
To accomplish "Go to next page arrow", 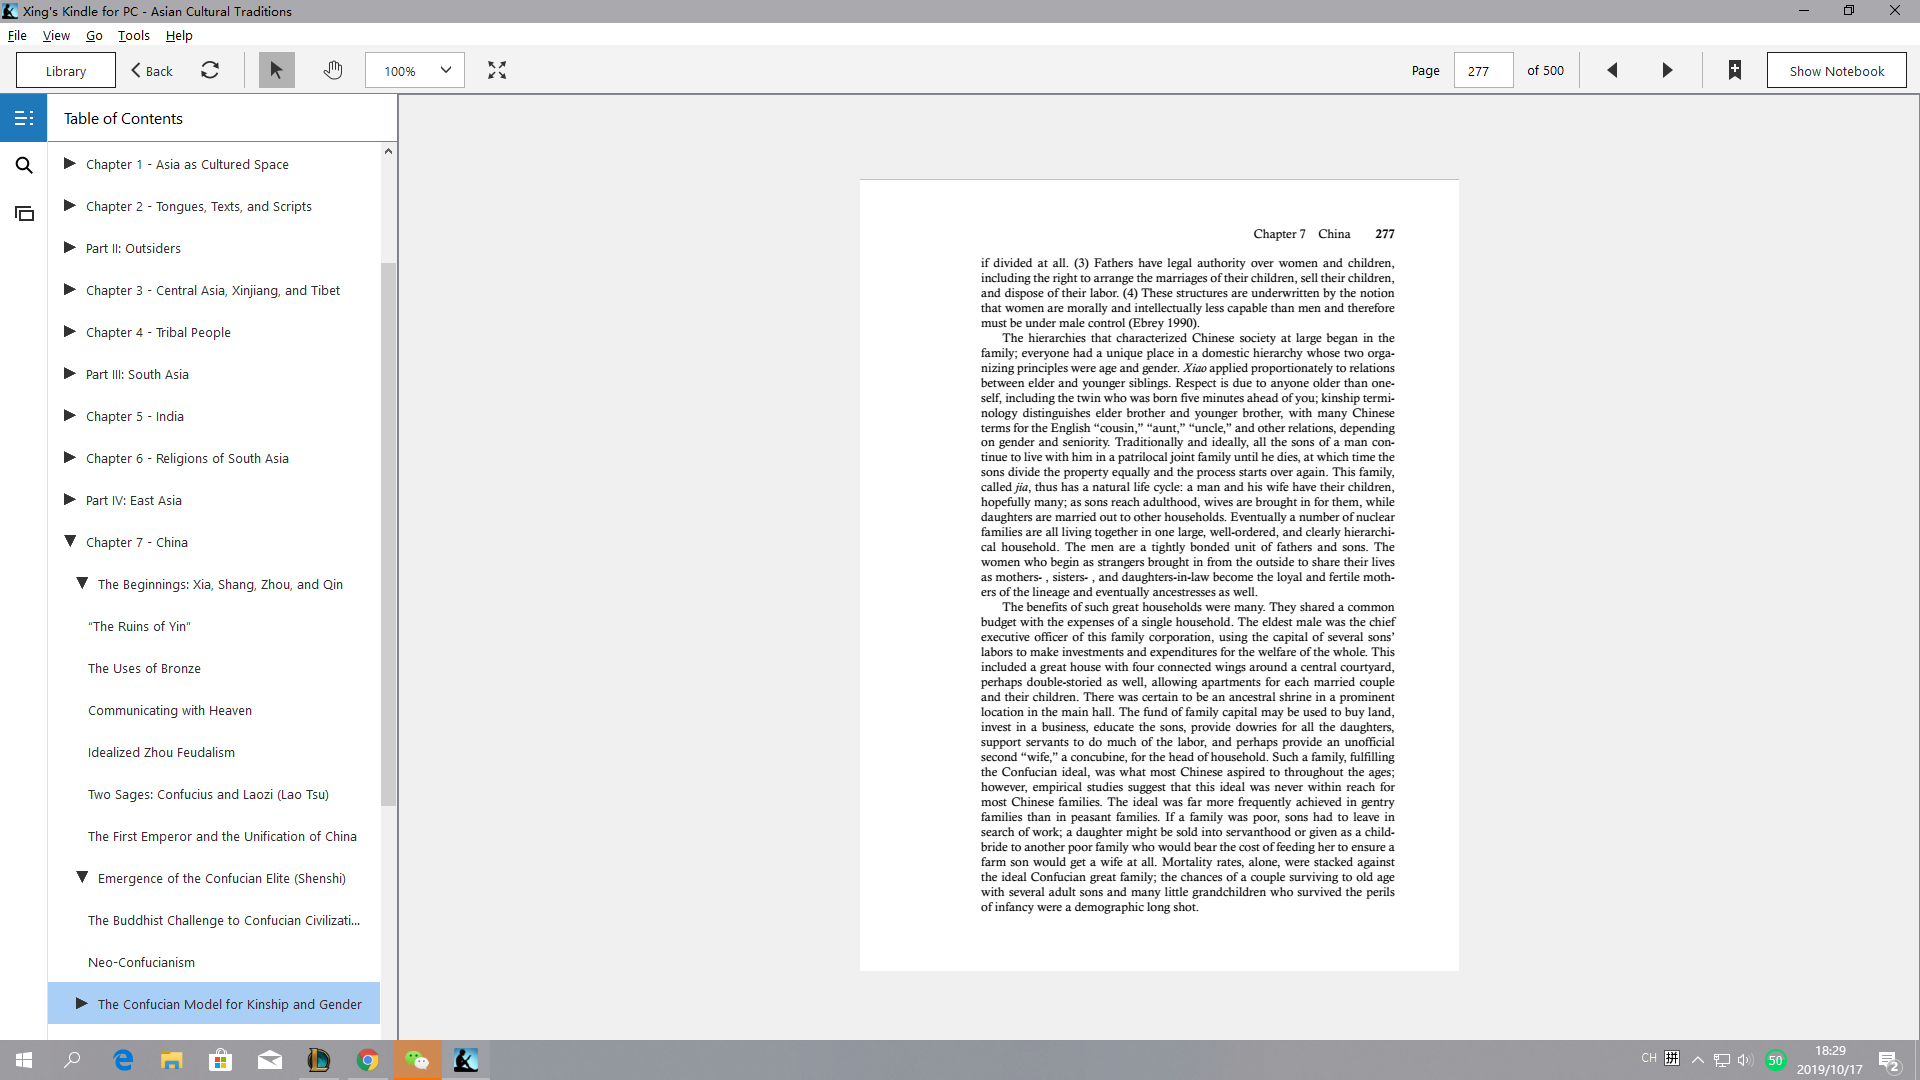I will 1667,70.
